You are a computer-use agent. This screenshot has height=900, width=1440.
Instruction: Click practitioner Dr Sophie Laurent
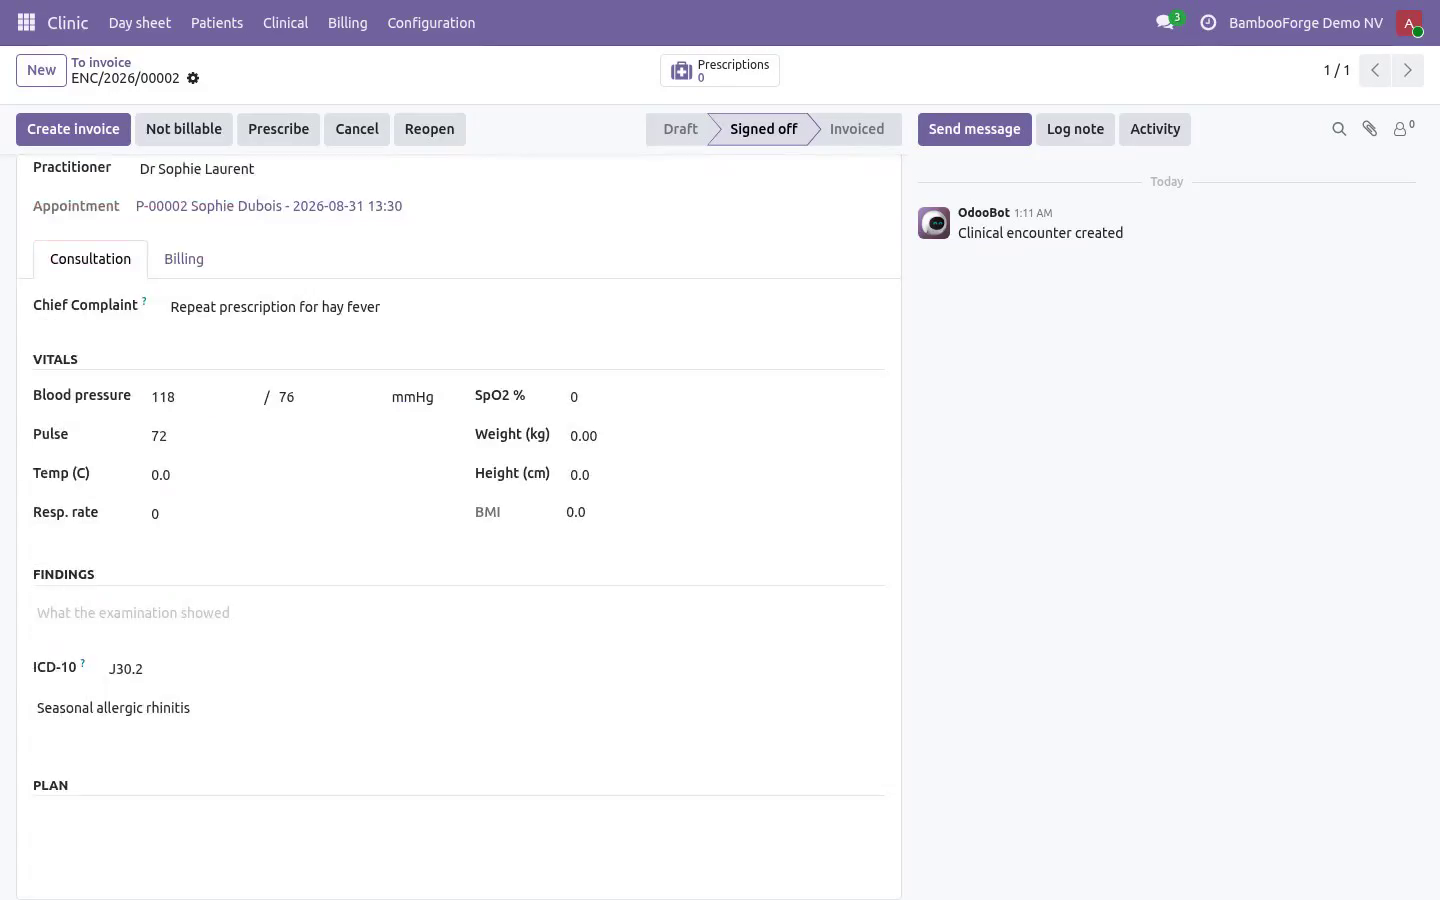coord(197,169)
